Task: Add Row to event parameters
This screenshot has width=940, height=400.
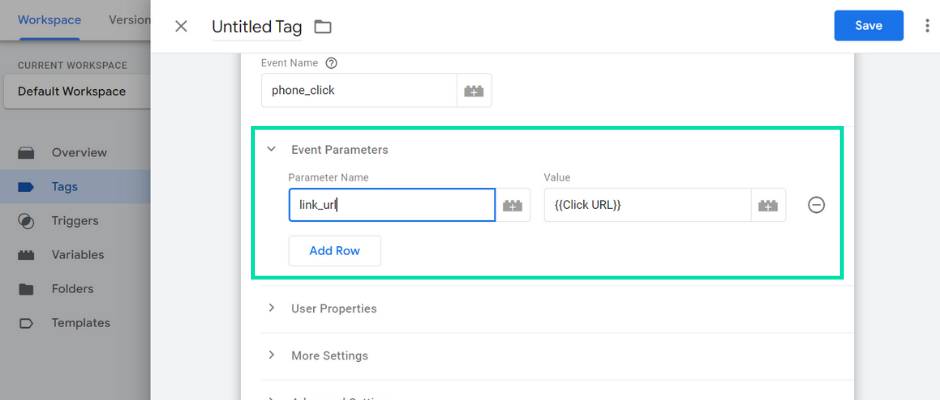Action: pos(335,251)
